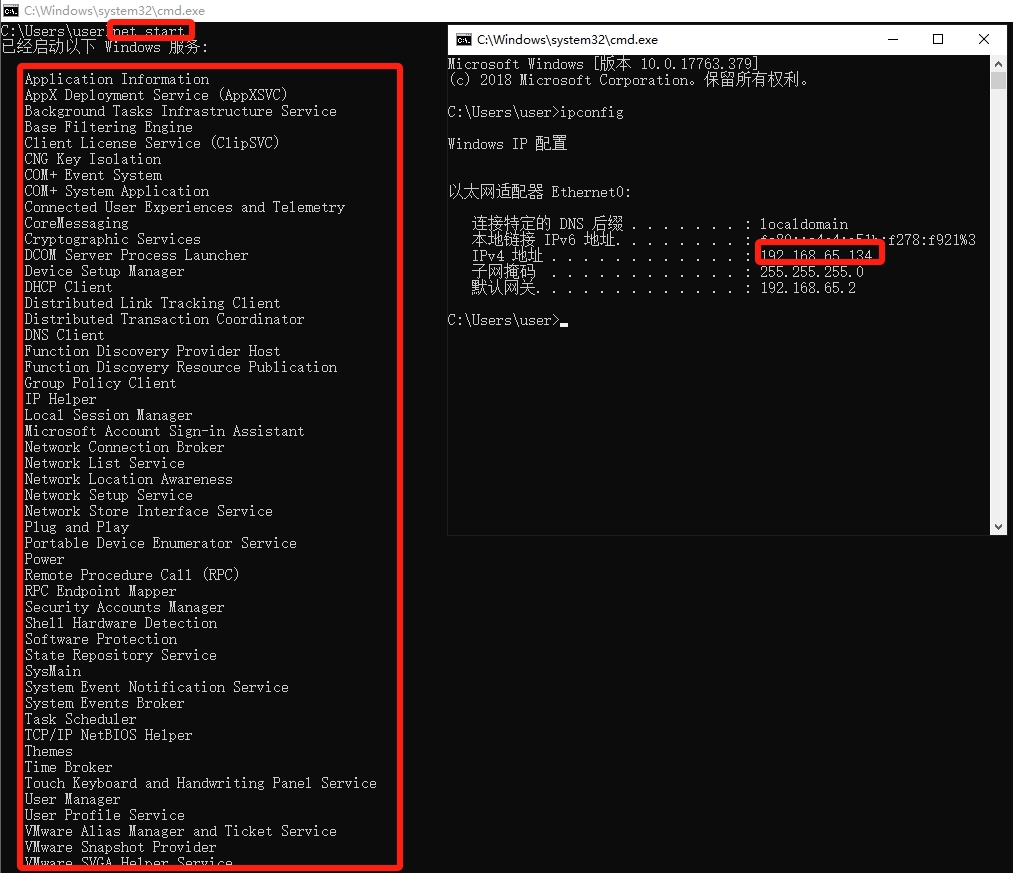This screenshot has height=873, width=1013.
Task: Click the scrollbar down arrow in ipconfig window
Action: pos(998,527)
